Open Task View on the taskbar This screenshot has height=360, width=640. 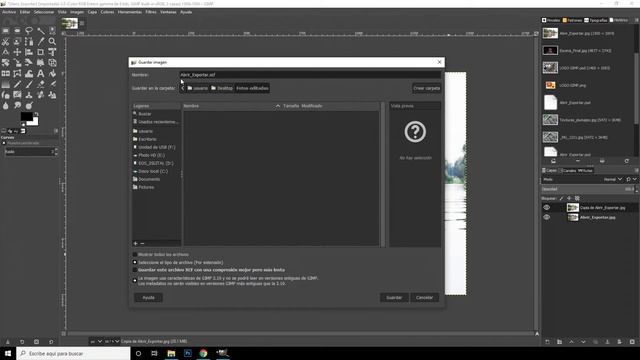154,353
